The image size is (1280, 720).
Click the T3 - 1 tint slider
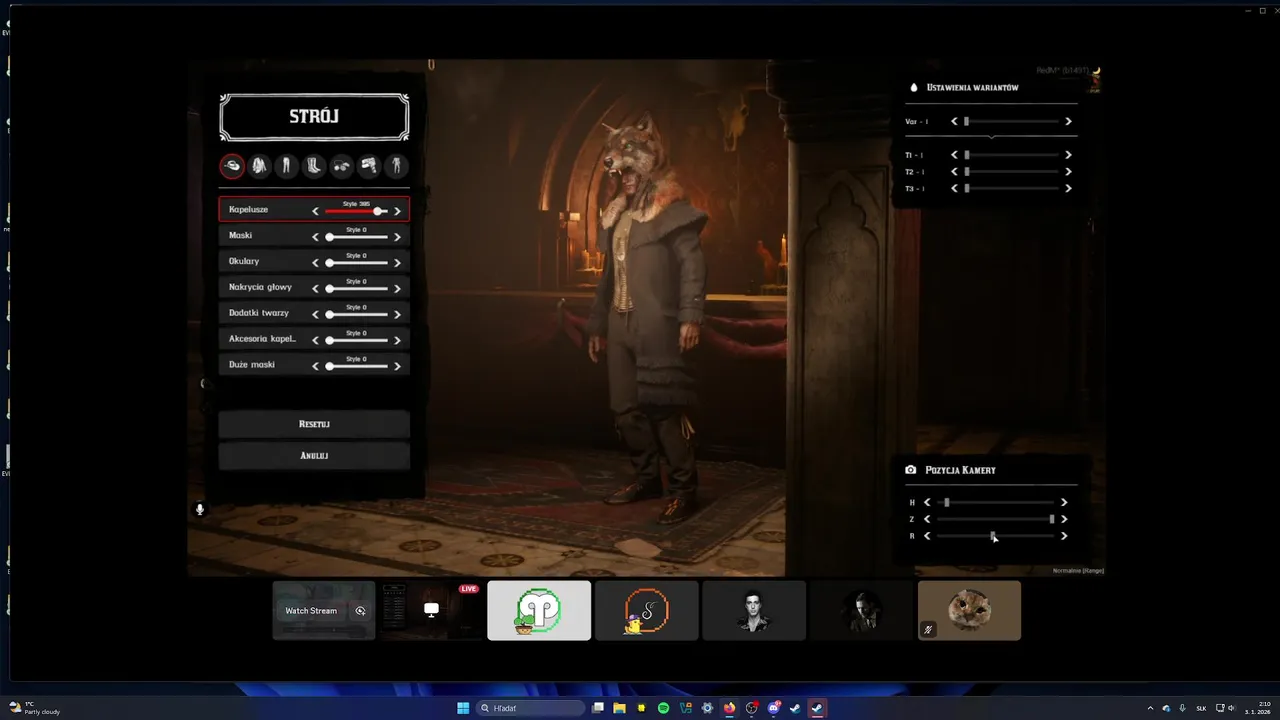1011,188
